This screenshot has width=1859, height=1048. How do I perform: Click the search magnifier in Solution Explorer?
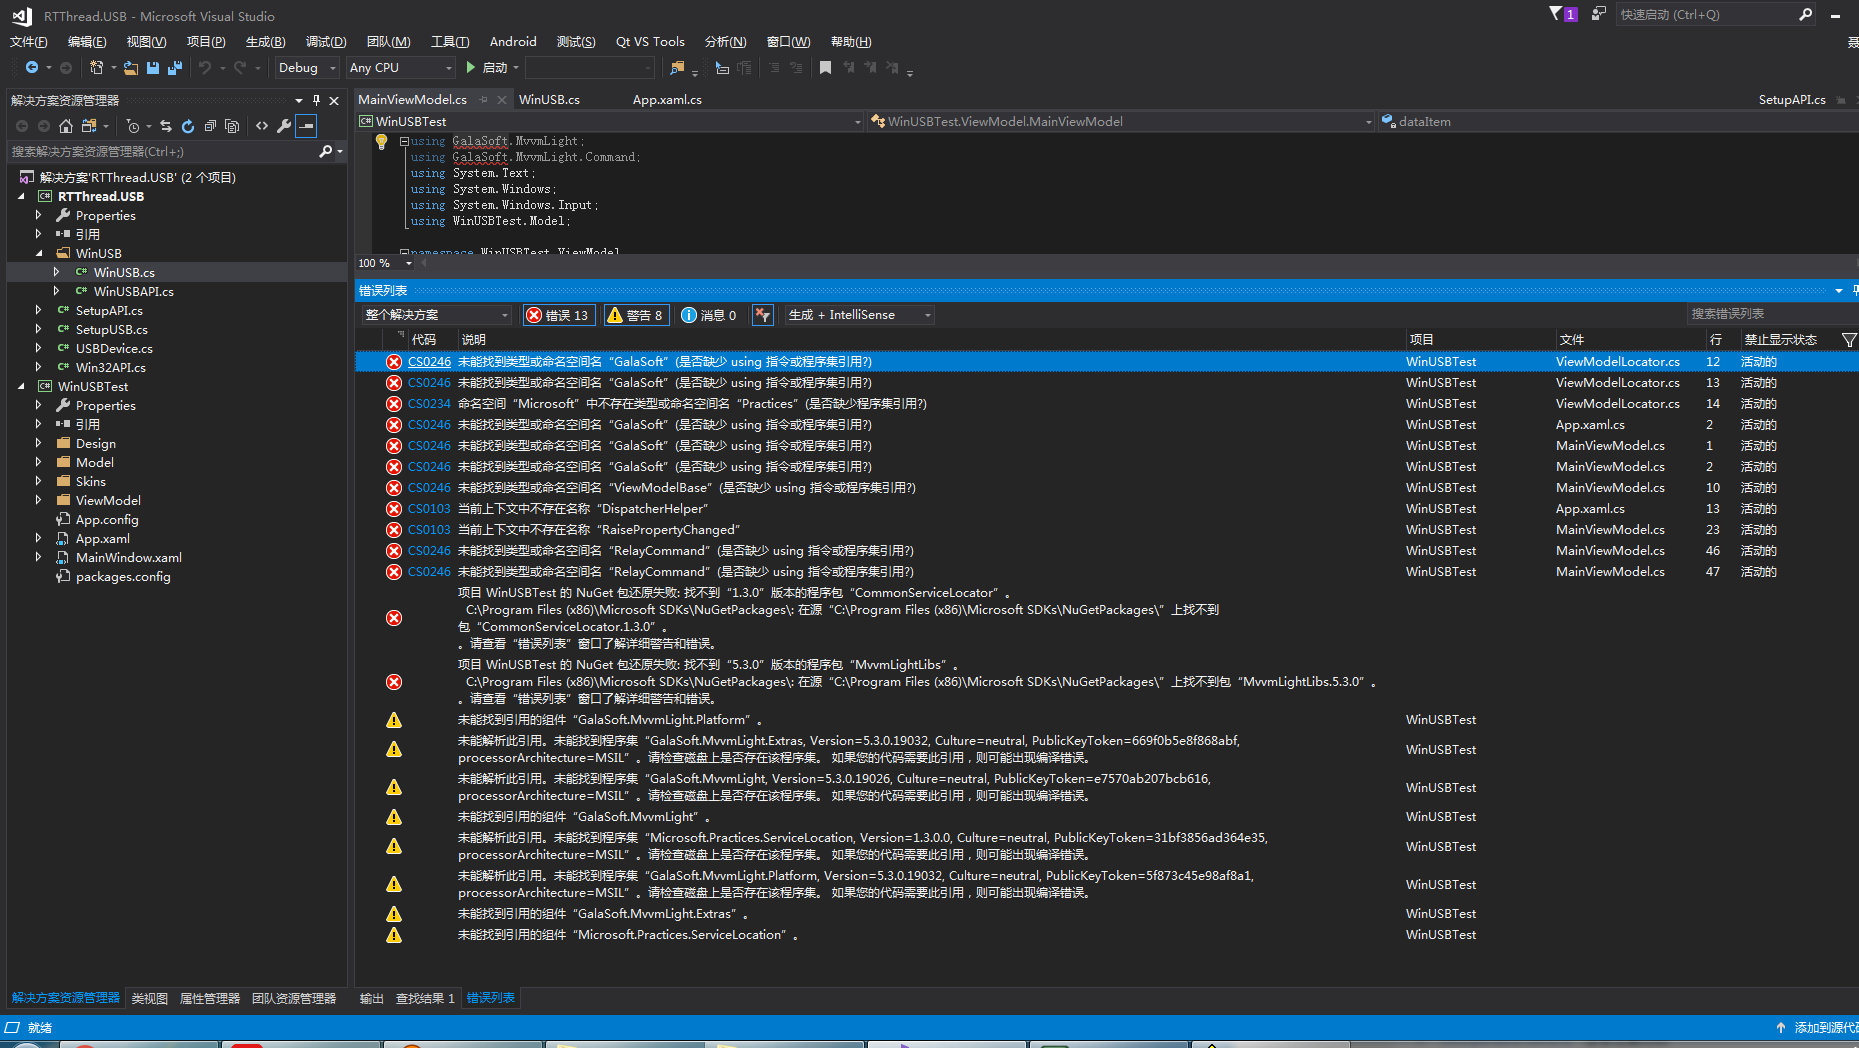pos(325,151)
